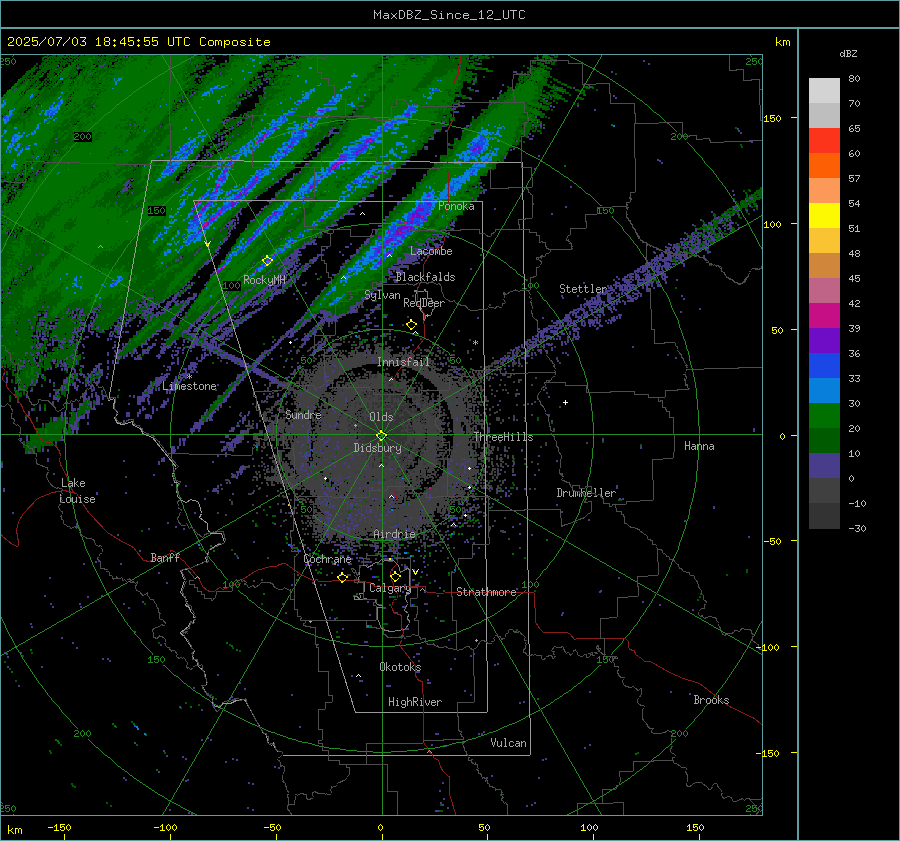
Task: Click the HighRiver town label
Action: pos(415,702)
